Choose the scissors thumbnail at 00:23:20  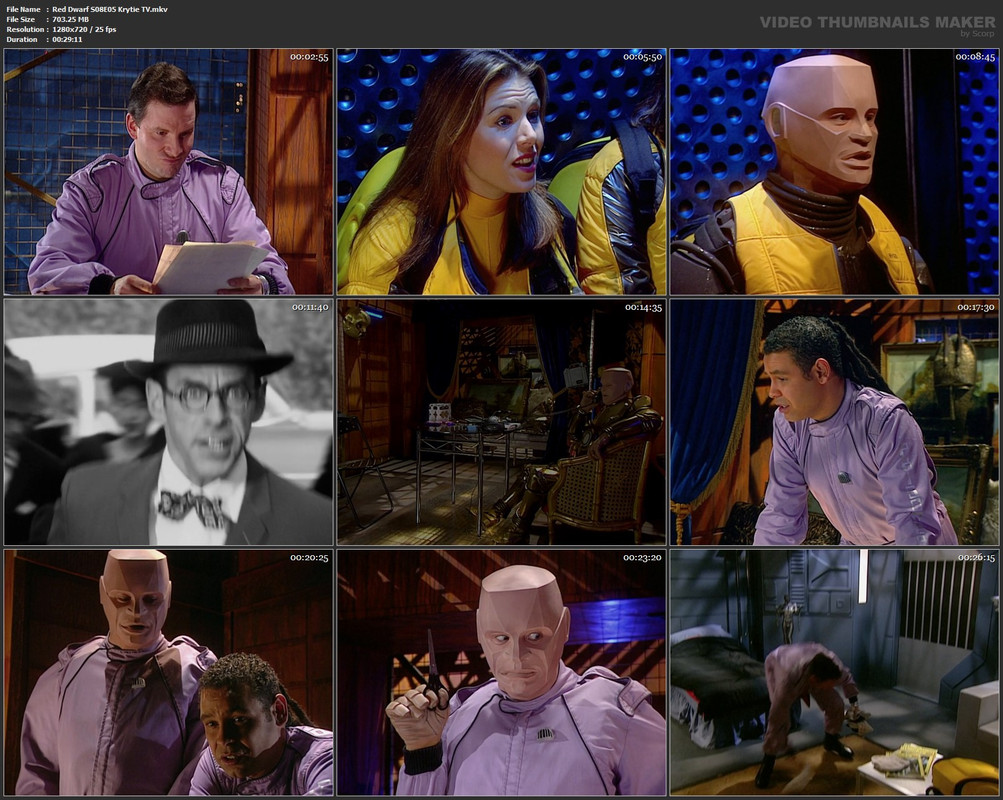[x=502, y=673]
